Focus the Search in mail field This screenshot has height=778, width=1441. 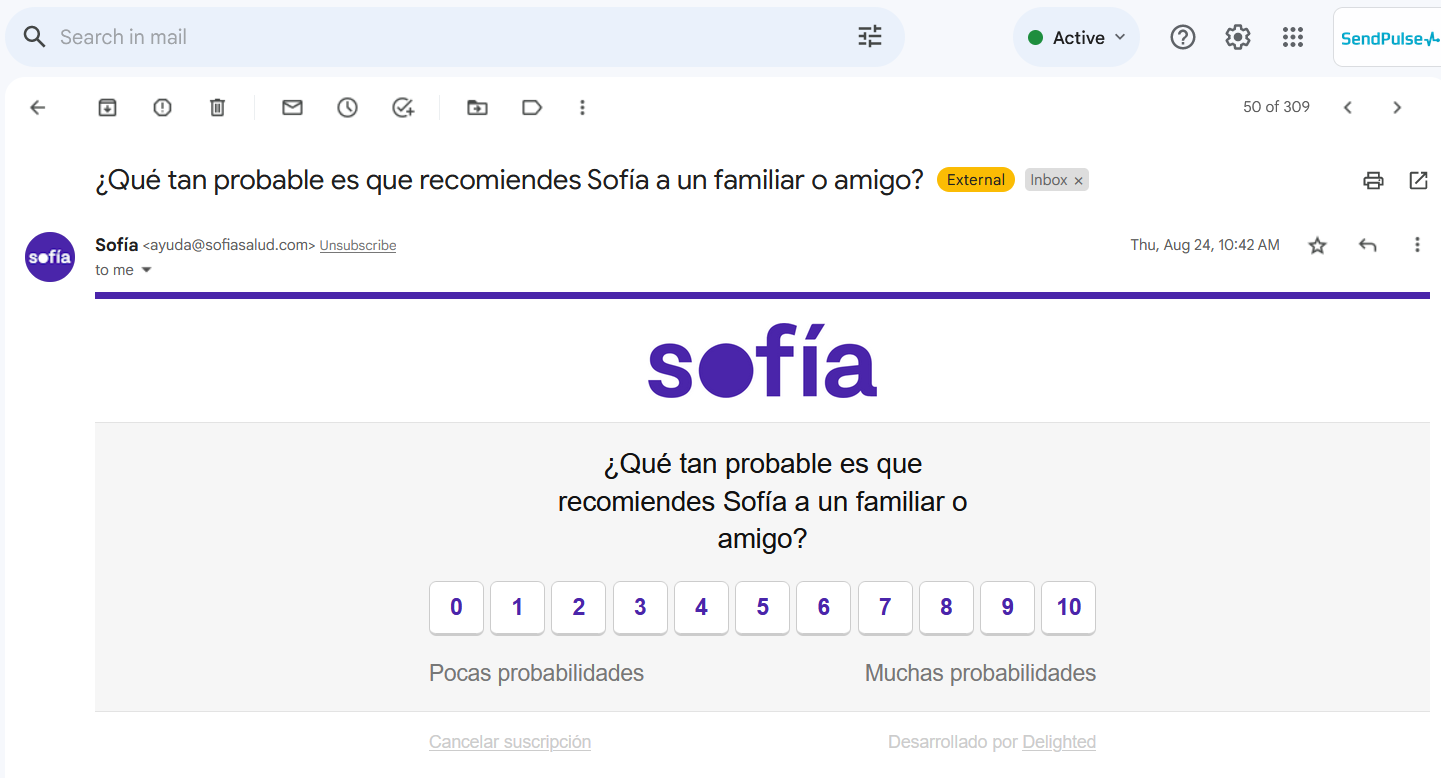pos(455,37)
